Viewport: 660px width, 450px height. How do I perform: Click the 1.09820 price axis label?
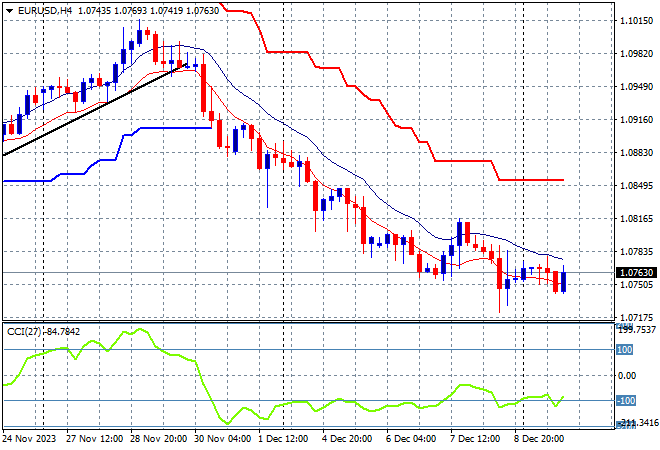coord(636,54)
